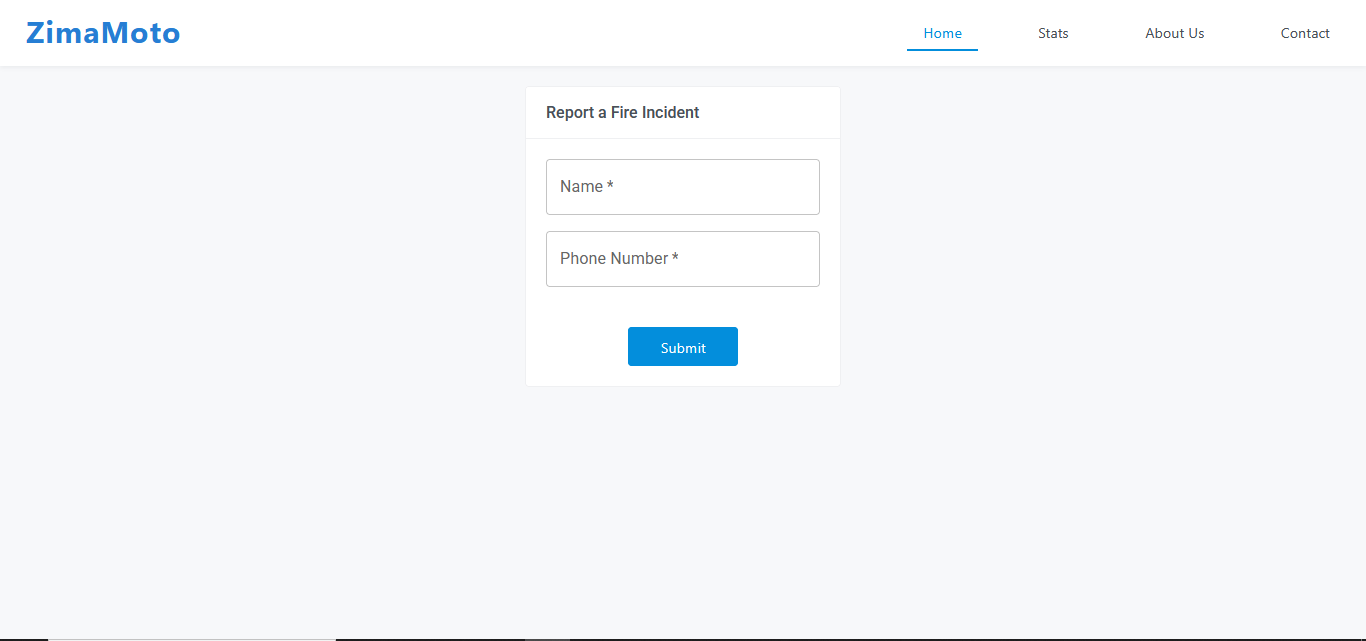The image size is (1366, 641).
Task: Click empty space below the Submit button in card
Action: (x=683, y=376)
